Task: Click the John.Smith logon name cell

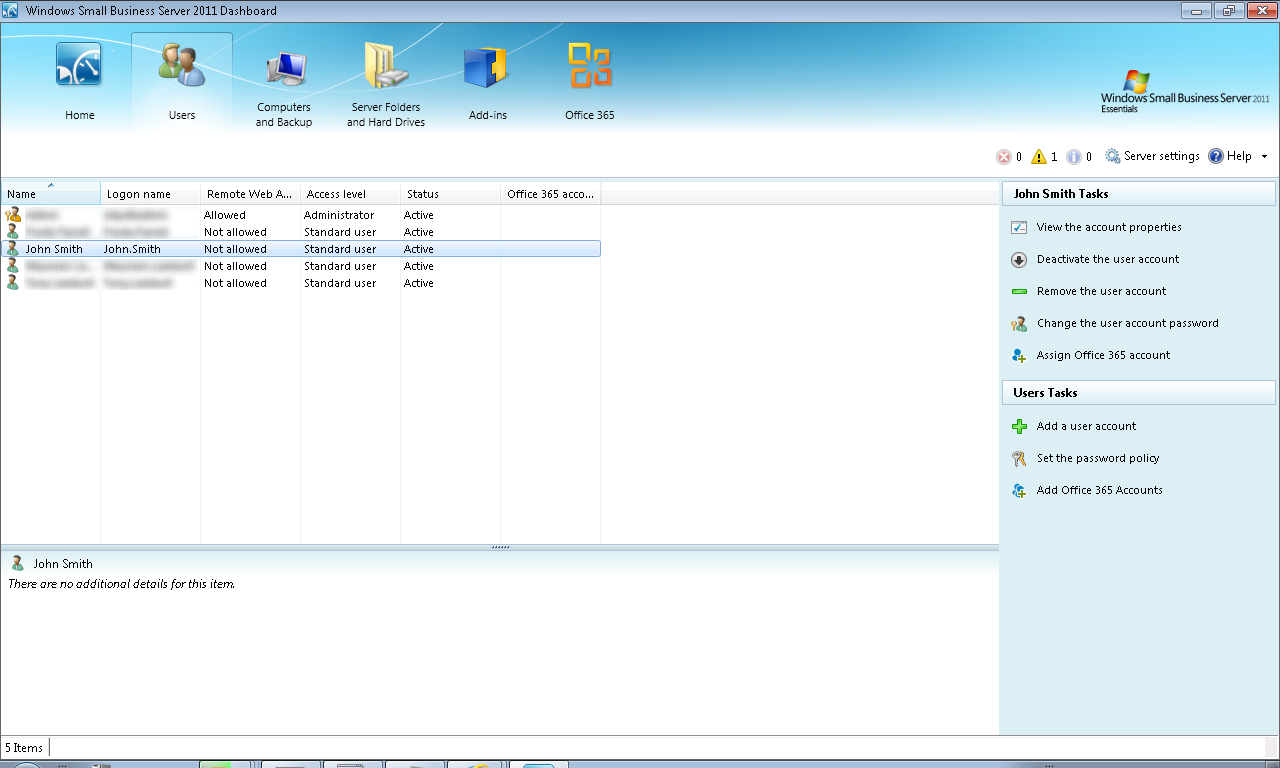Action: pos(132,250)
